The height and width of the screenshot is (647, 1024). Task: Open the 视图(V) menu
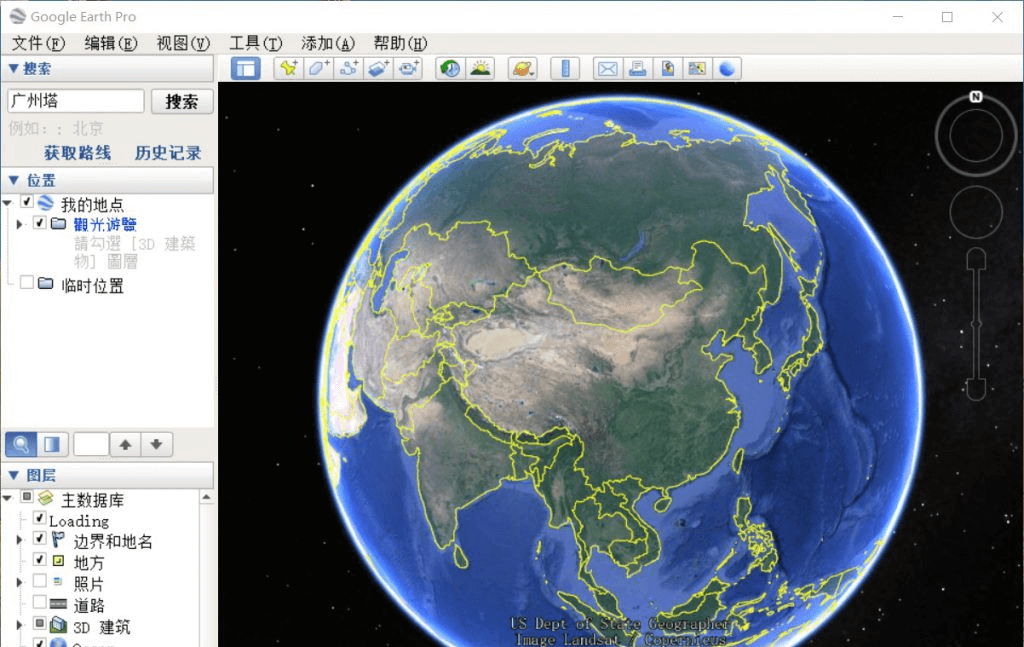[183, 43]
